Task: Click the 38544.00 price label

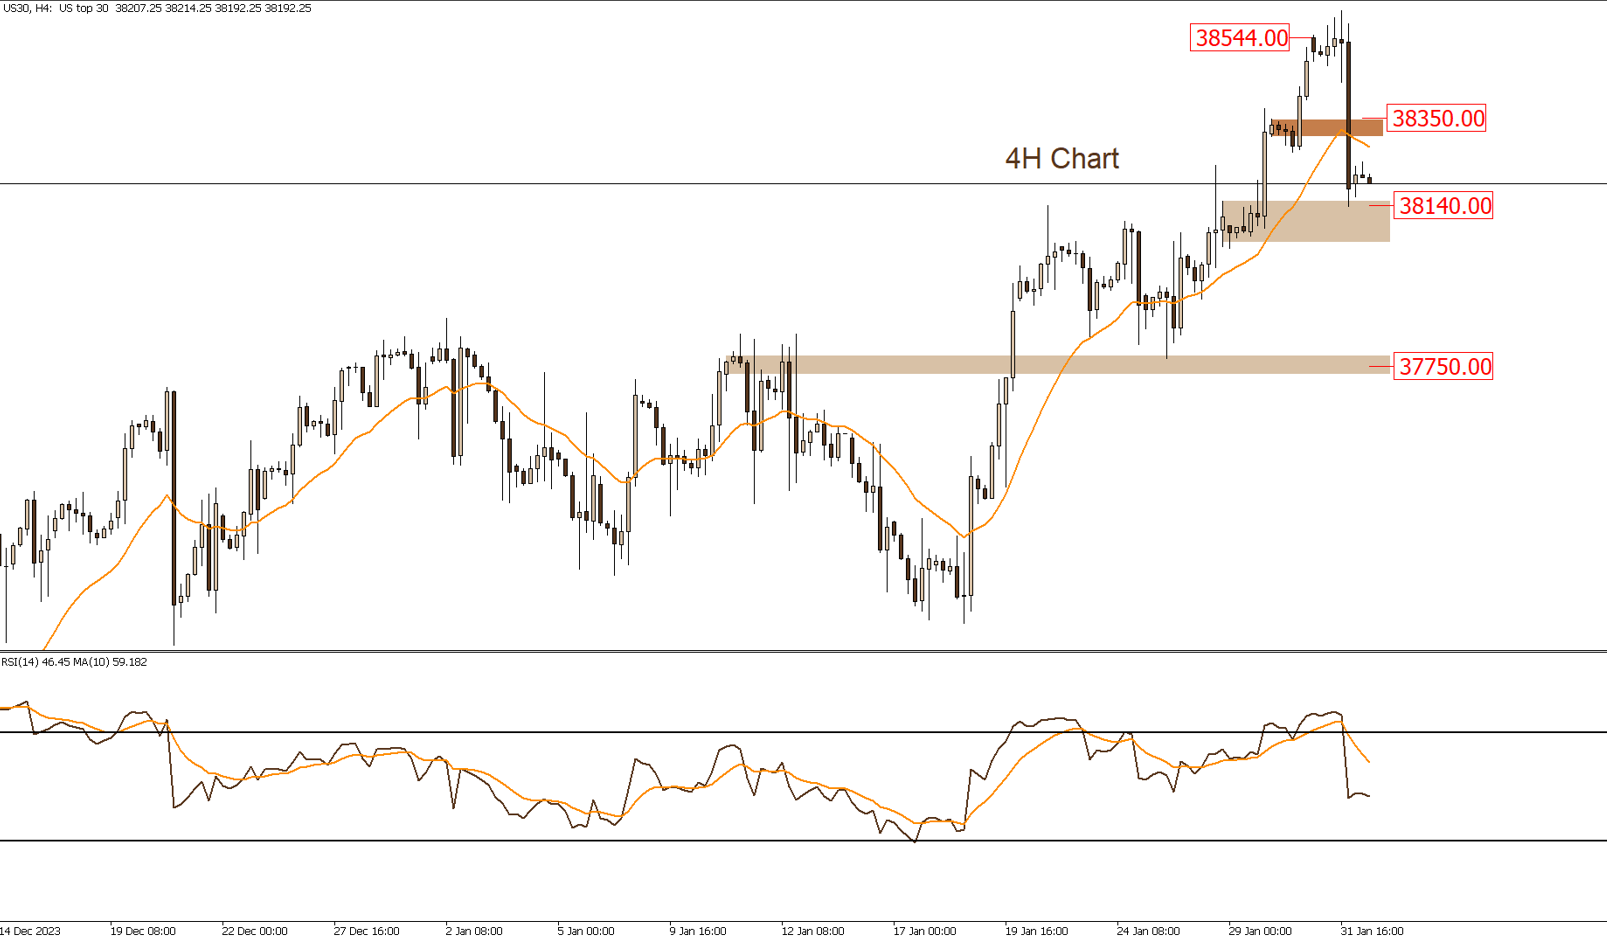Action: [1241, 38]
